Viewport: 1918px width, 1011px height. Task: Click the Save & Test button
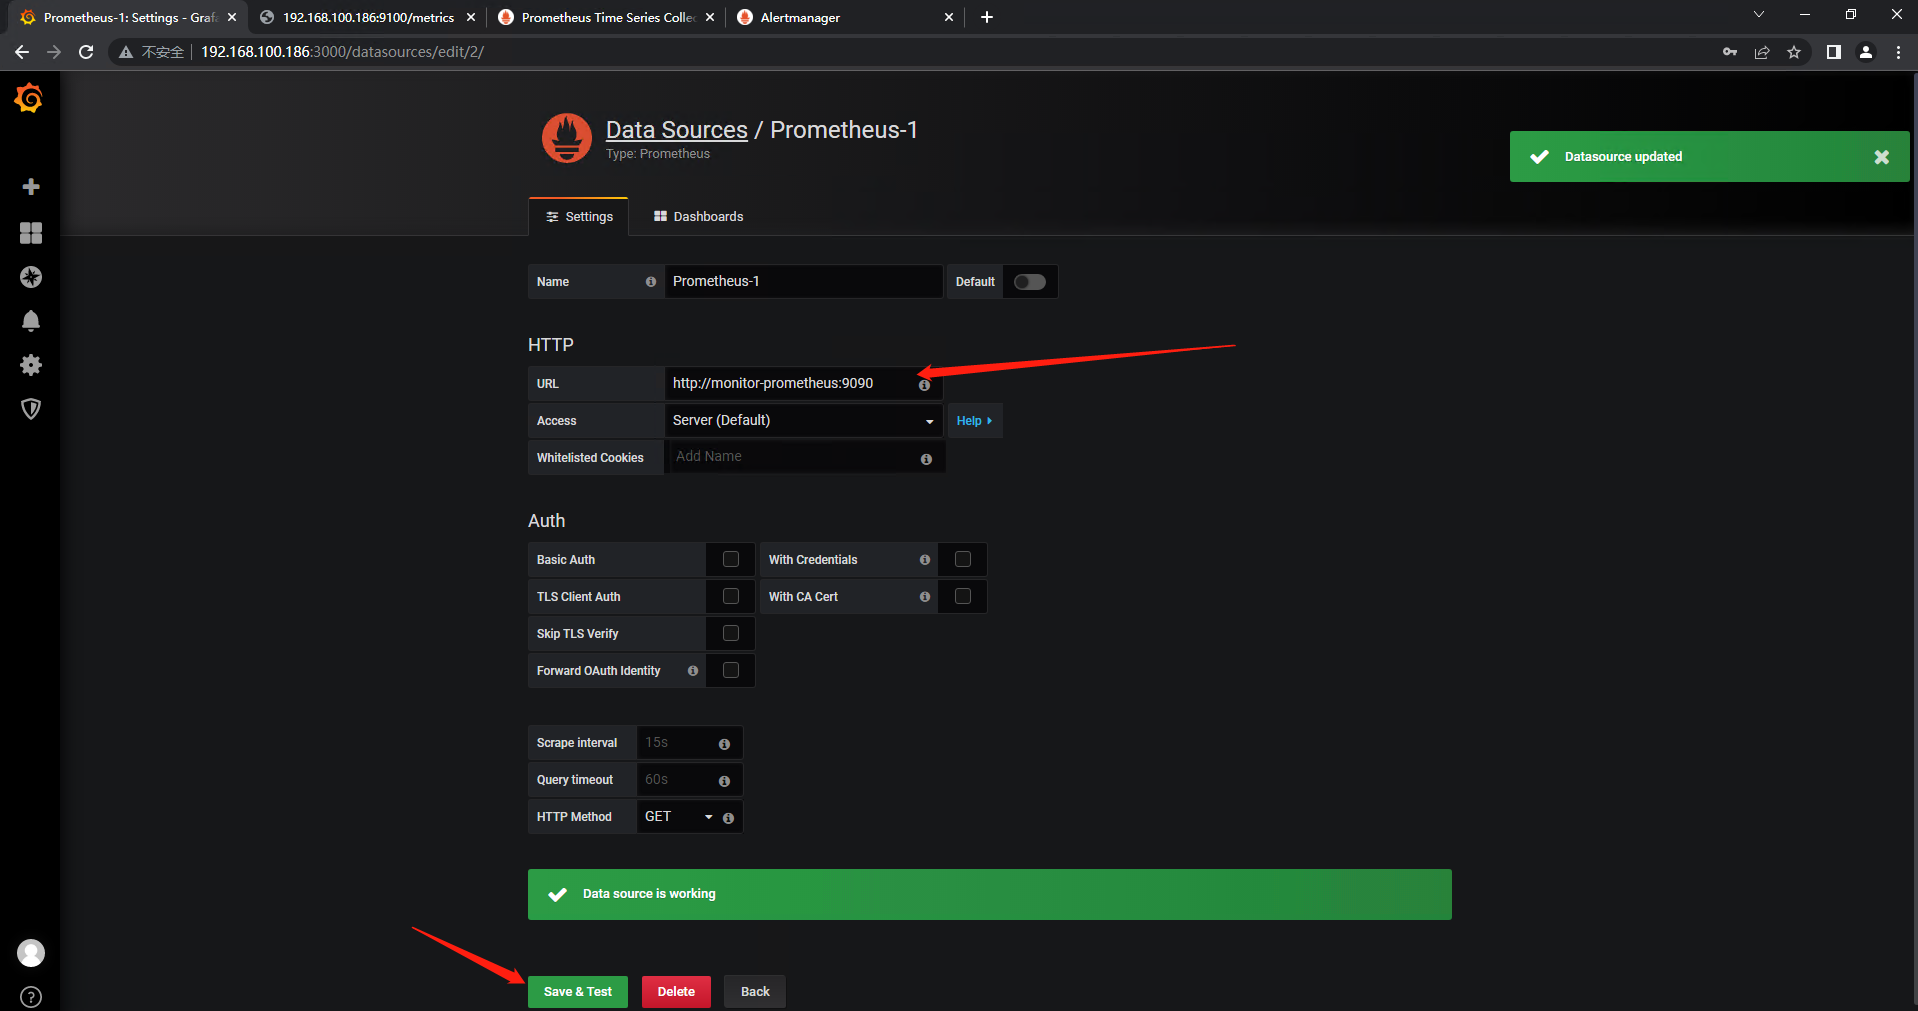coord(578,992)
